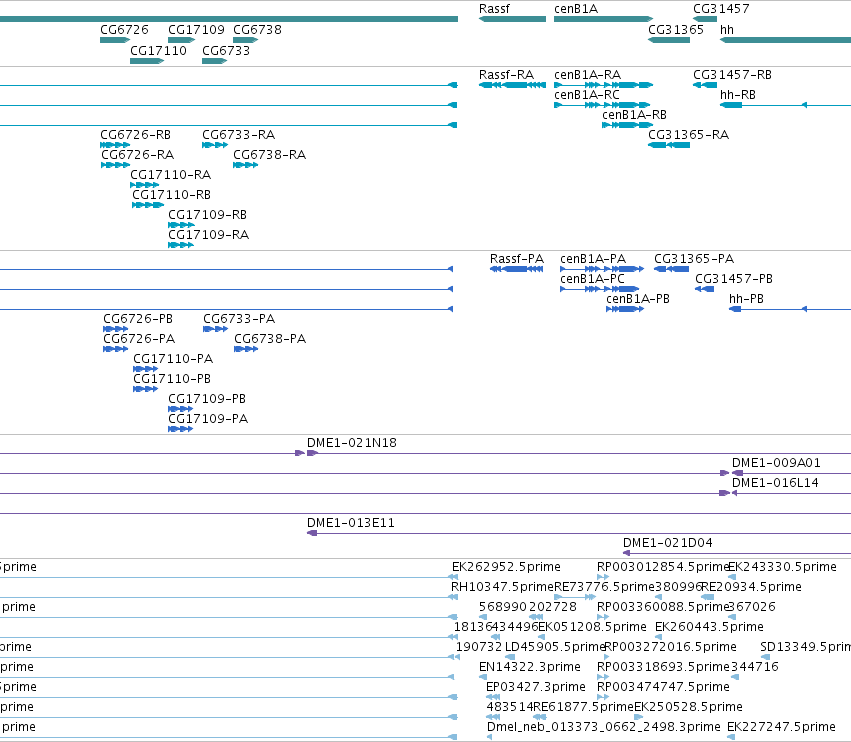
Task: Select the CG31365 gene label
Action: coord(676,29)
